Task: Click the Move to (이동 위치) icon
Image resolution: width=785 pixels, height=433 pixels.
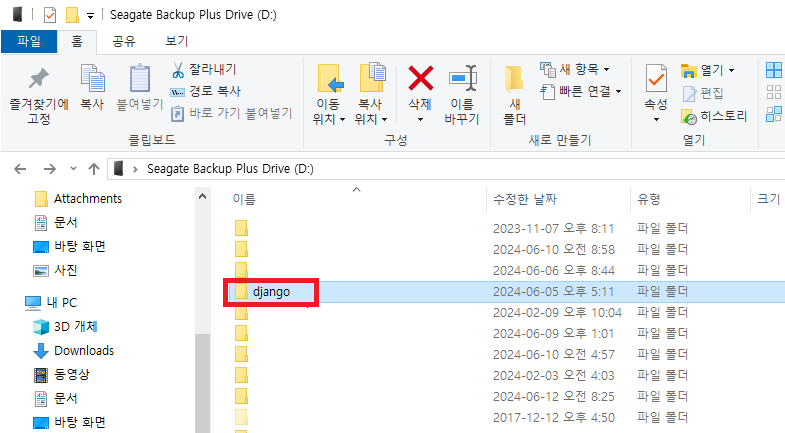Action: [x=329, y=79]
